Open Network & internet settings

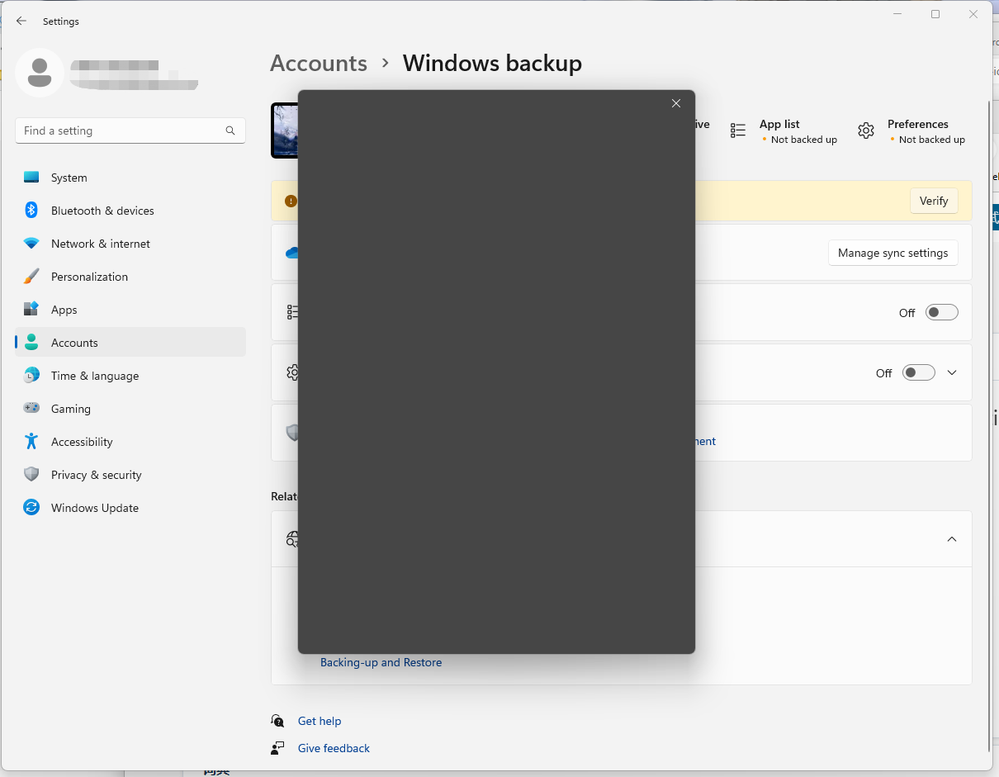[130, 244]
